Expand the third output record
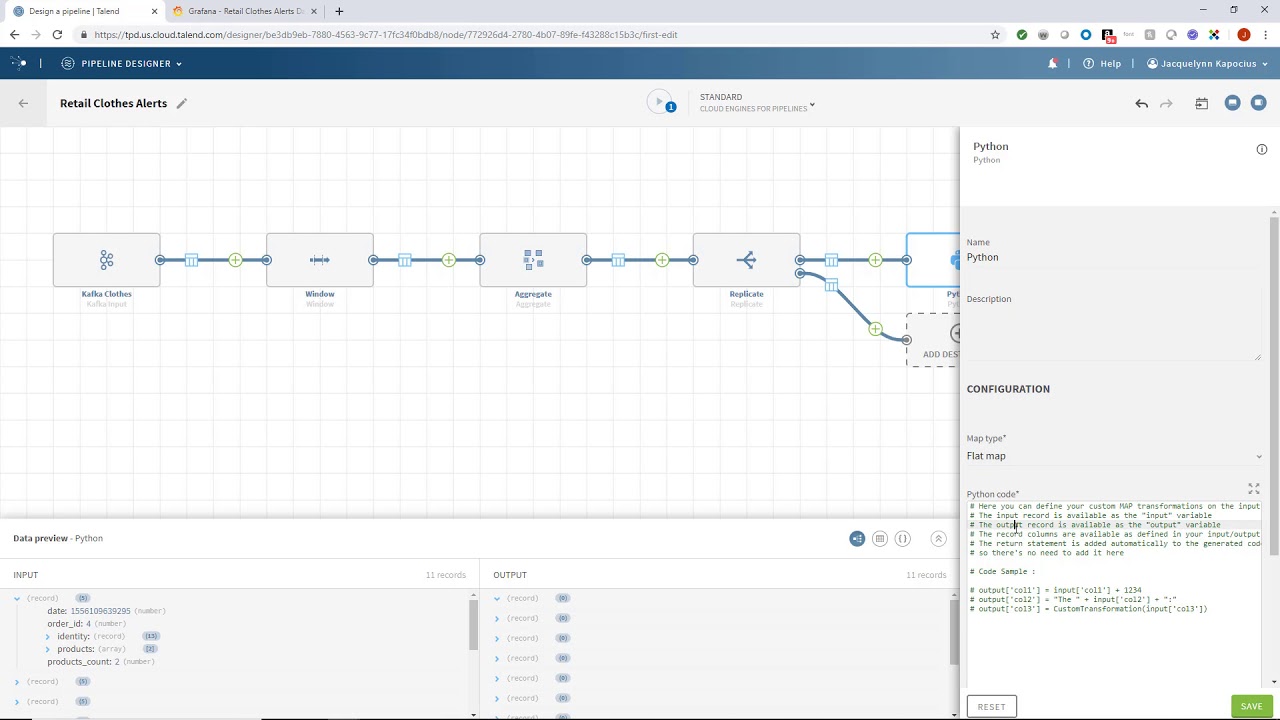Screen dimensions: 1280x720 click(x=497, y=638)
